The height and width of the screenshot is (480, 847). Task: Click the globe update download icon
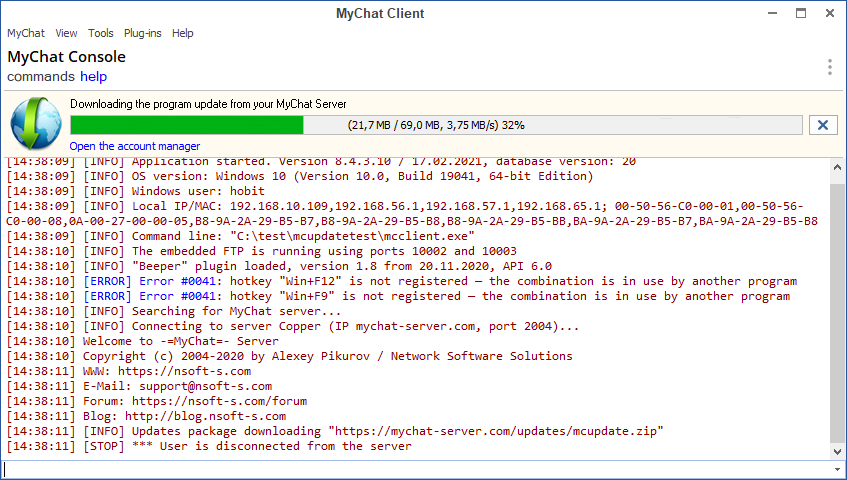(36, 124)
